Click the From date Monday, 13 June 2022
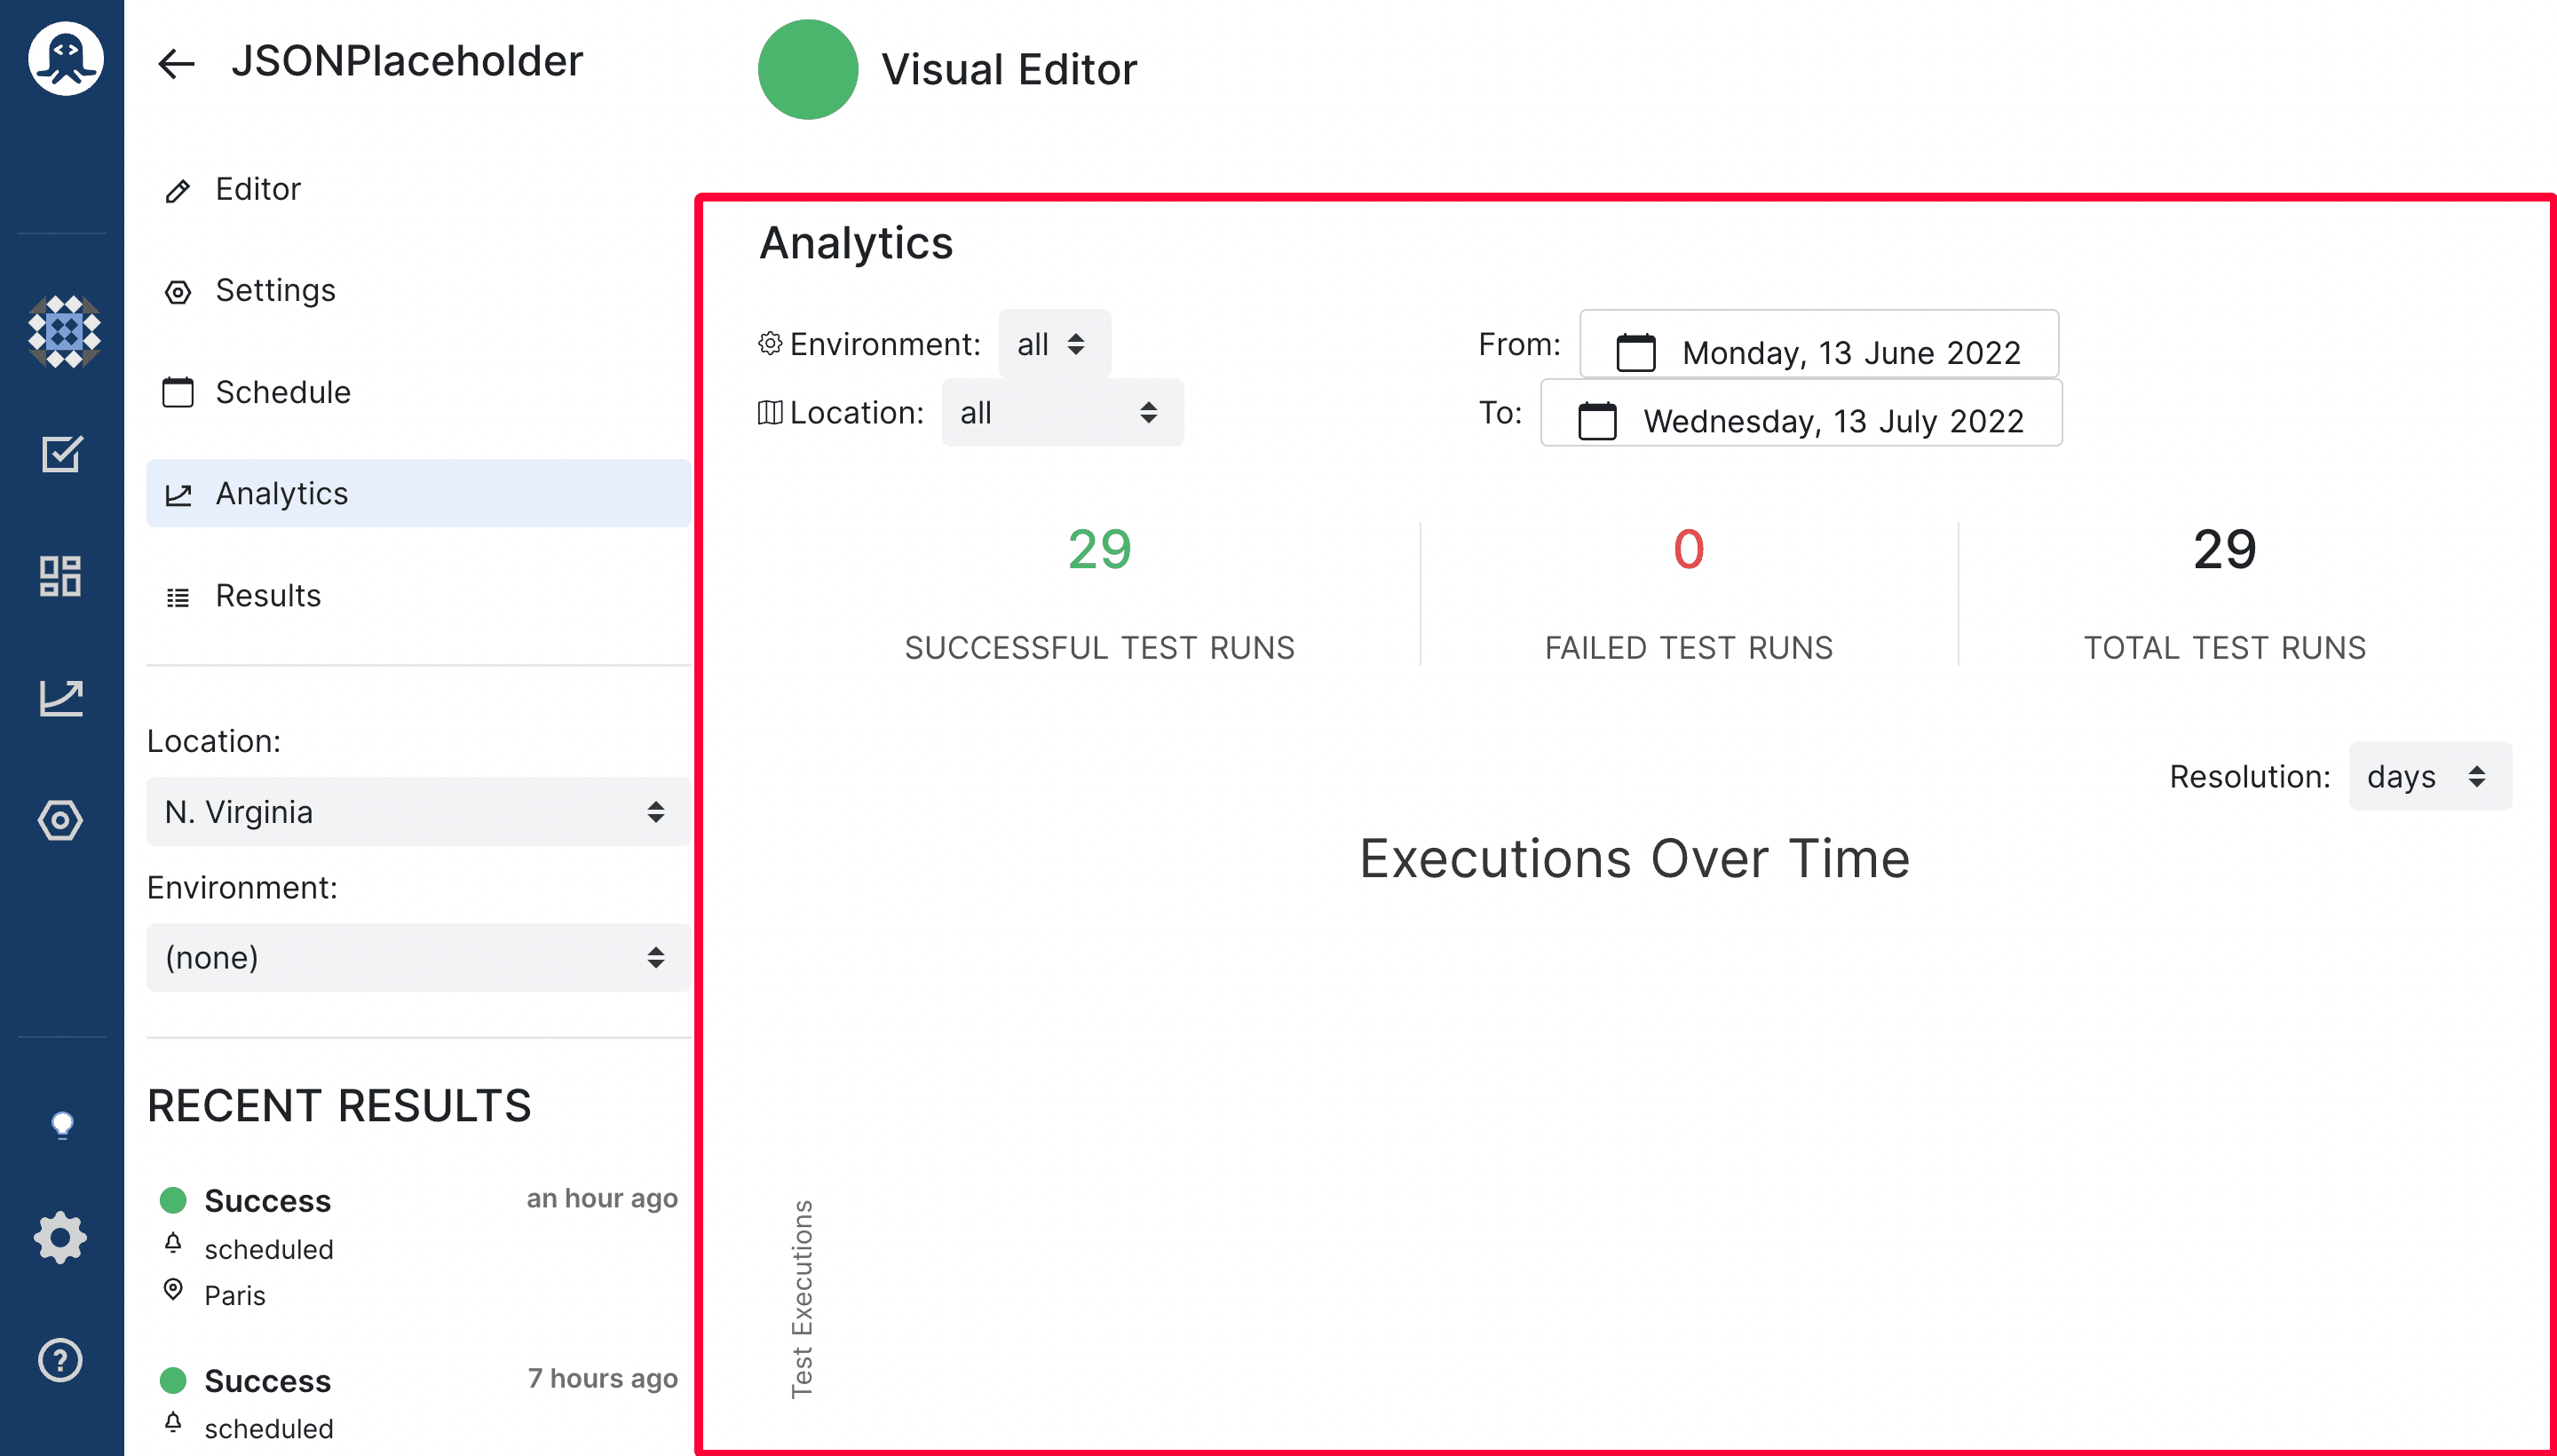The width and height of the screenshot is (2557, 1456). [x=1819, y=344]
